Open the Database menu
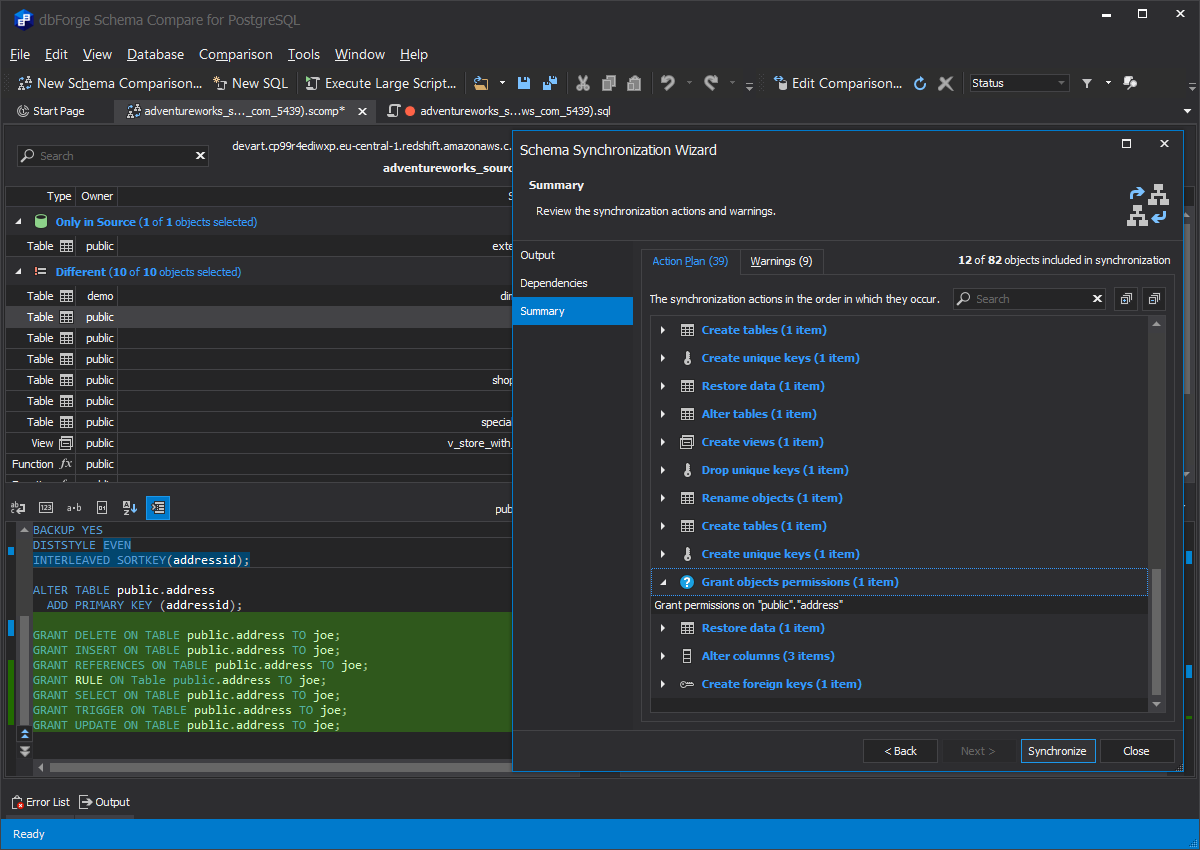 pyautogui.click(x=155, y=54)
